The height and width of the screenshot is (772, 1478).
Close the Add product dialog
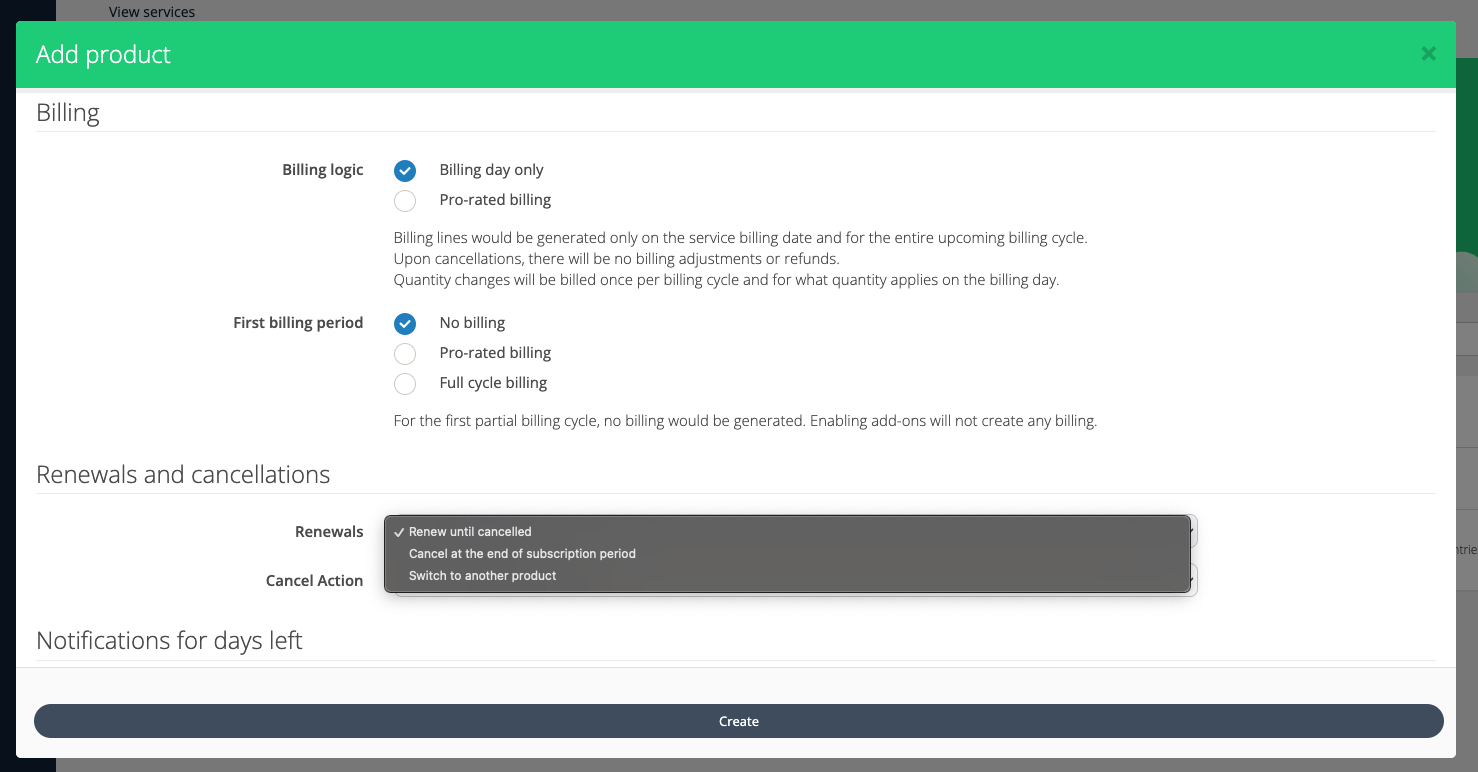pyautogui.click(x=1428, y=54)
